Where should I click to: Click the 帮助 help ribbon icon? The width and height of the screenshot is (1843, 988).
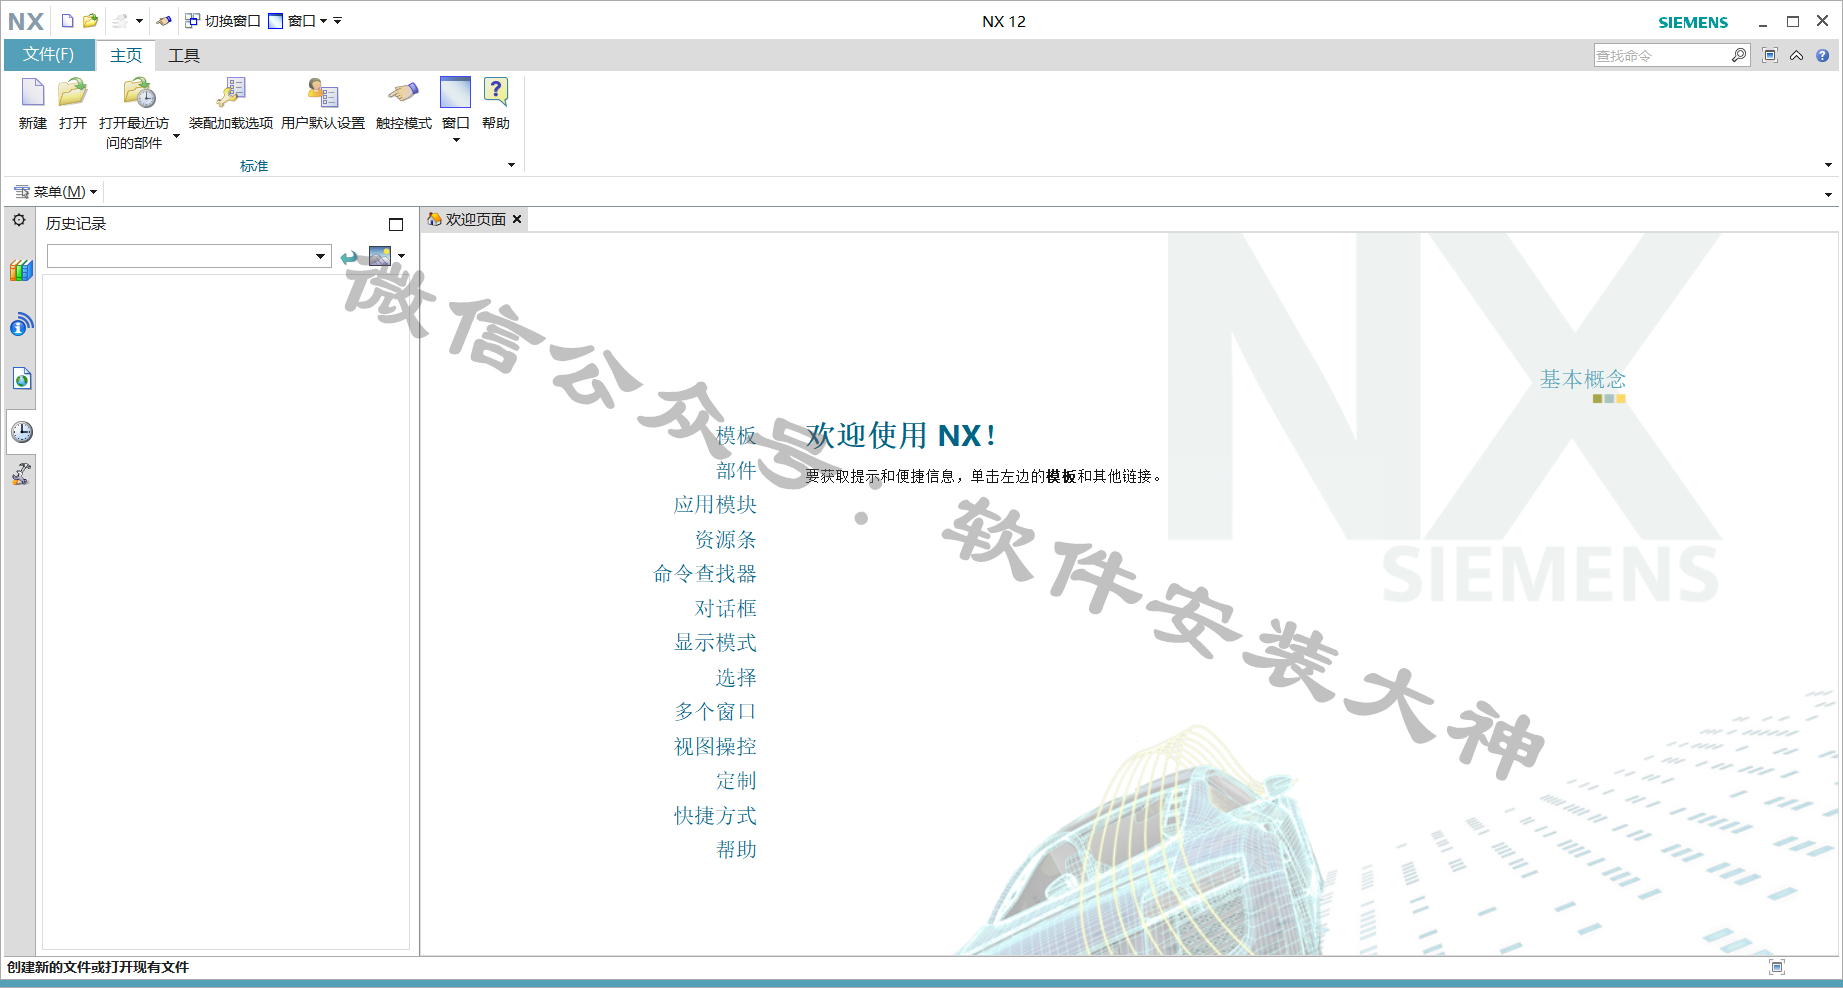click(496, 105)
